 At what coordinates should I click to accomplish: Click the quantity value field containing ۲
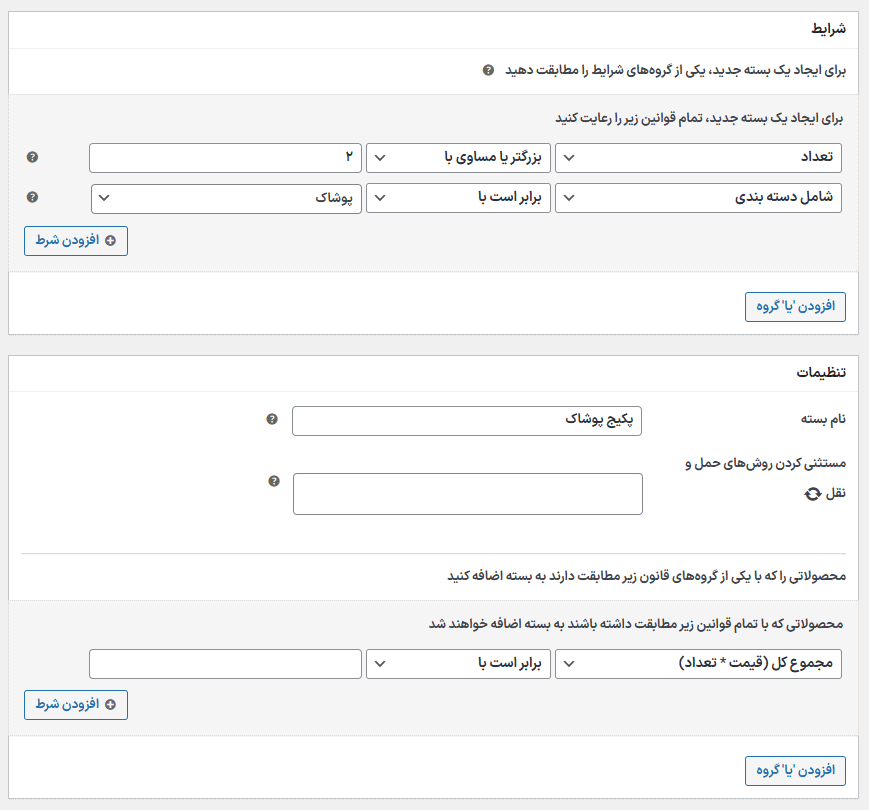[x=226, y=158]
